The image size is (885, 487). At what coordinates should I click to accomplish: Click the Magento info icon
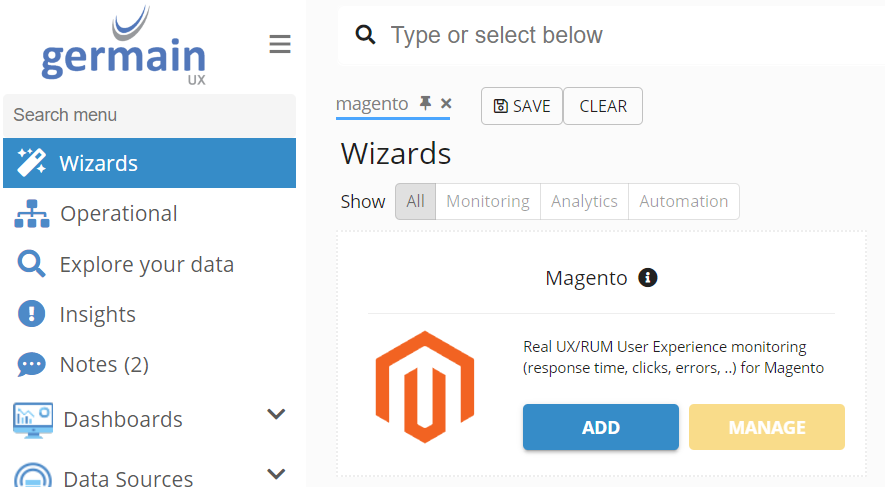pos(648,278)
